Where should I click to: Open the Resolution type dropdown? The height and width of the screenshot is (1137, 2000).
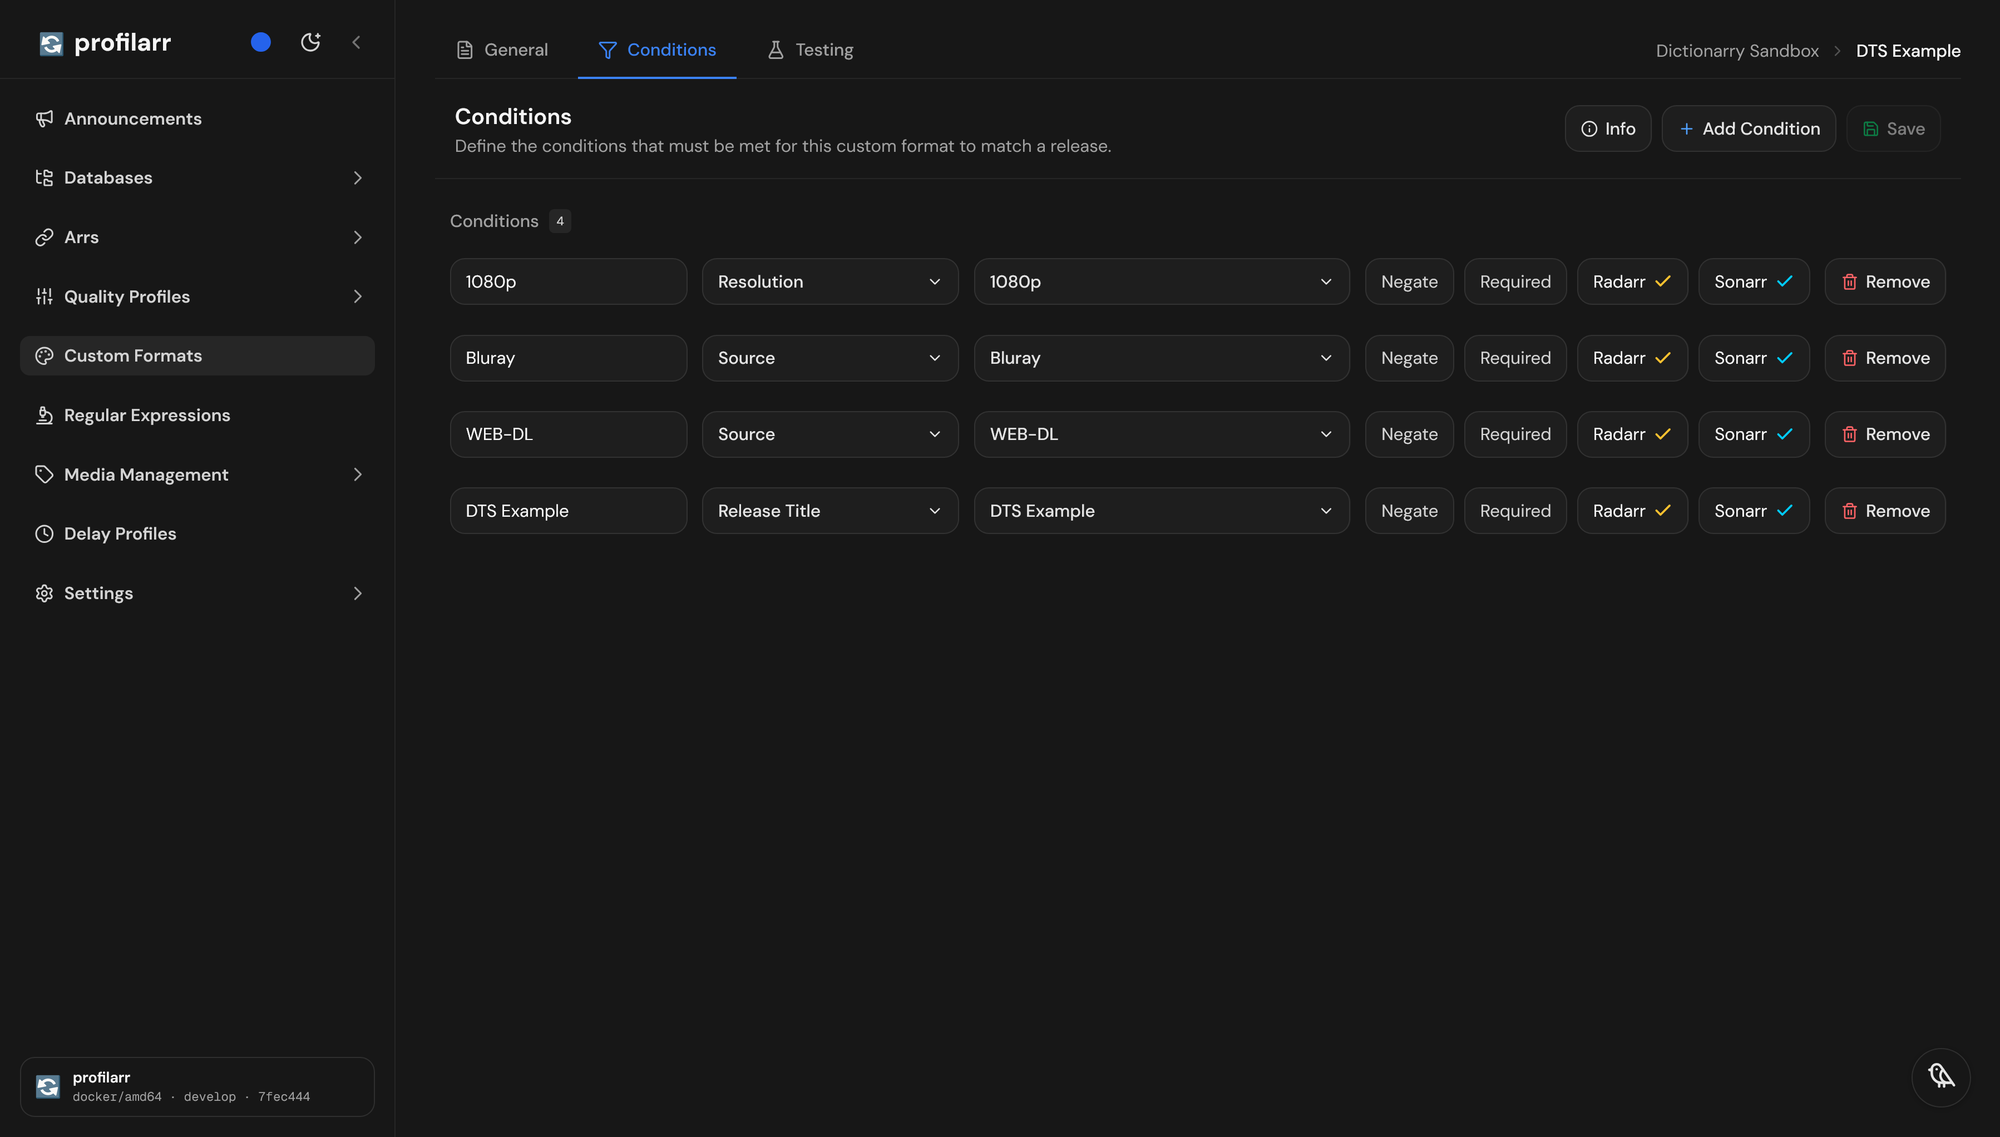point(830,282)
